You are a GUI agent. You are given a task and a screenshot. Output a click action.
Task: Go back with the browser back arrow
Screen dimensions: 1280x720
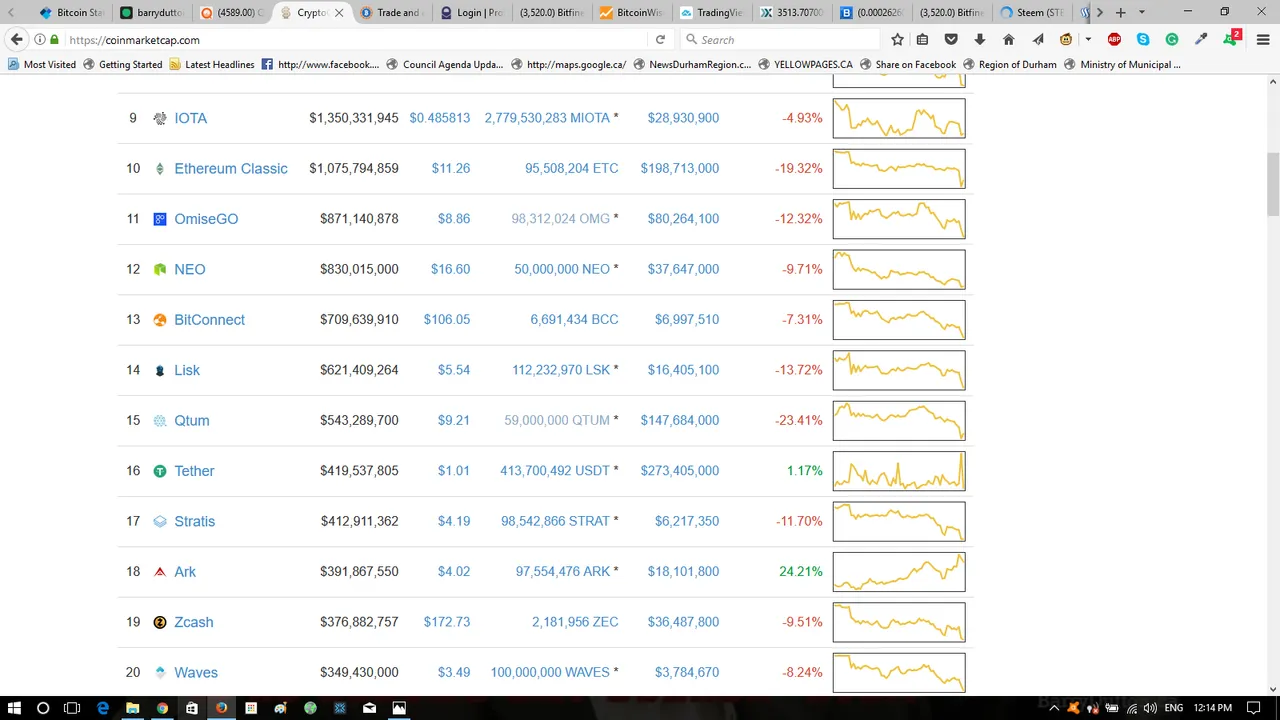16,39
